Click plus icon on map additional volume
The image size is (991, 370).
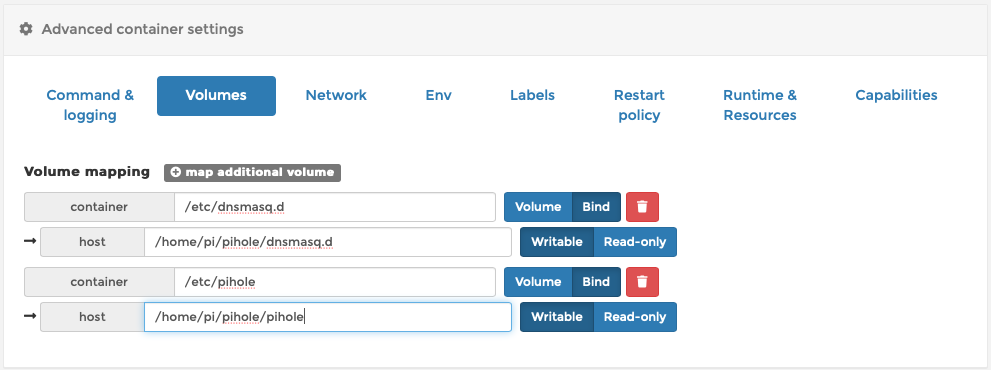point(176,172)
